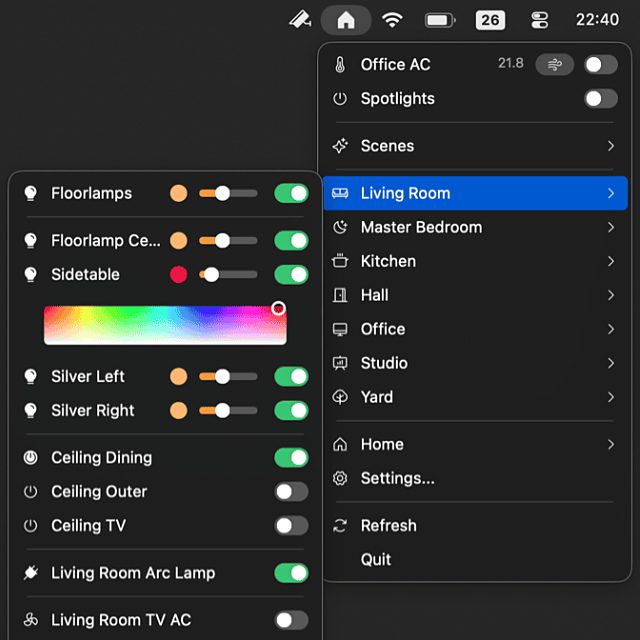This screenshot has width=640, height=640.
Task: Click Refresh to reload devices
Action: point(388,525)
